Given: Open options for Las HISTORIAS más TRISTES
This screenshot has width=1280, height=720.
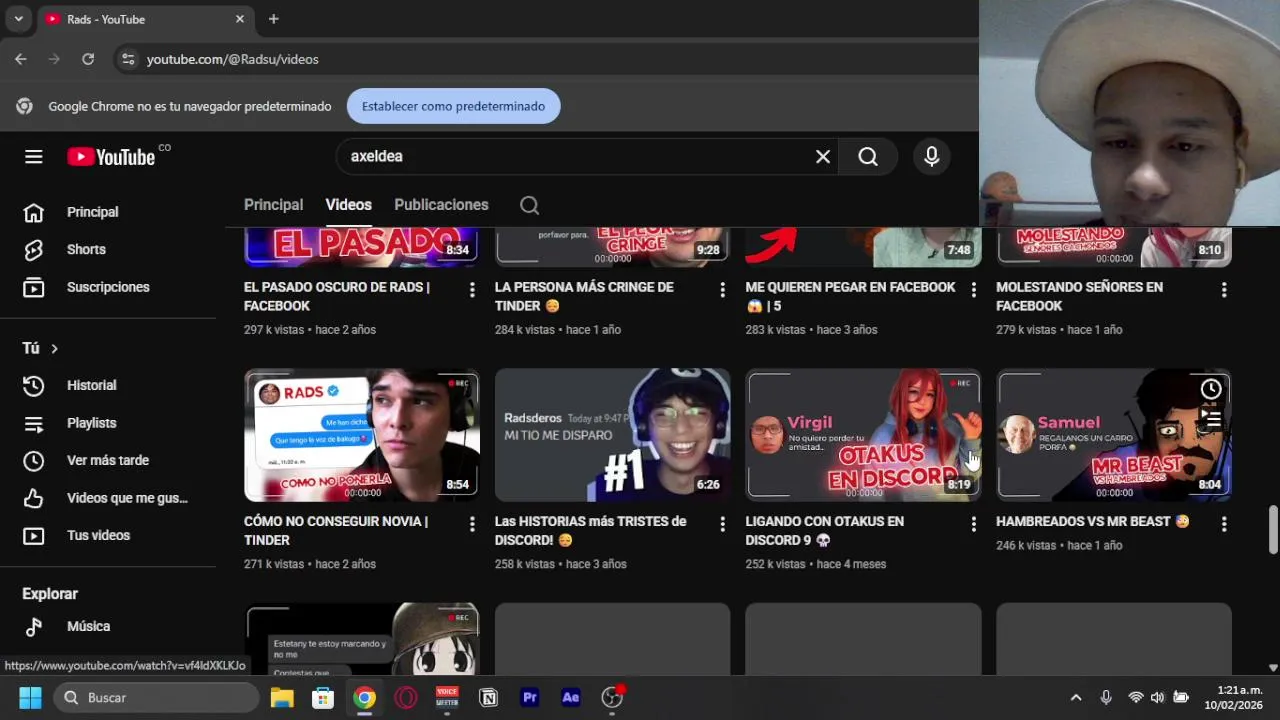Looking at the screenshot, I should pos(722,524).
